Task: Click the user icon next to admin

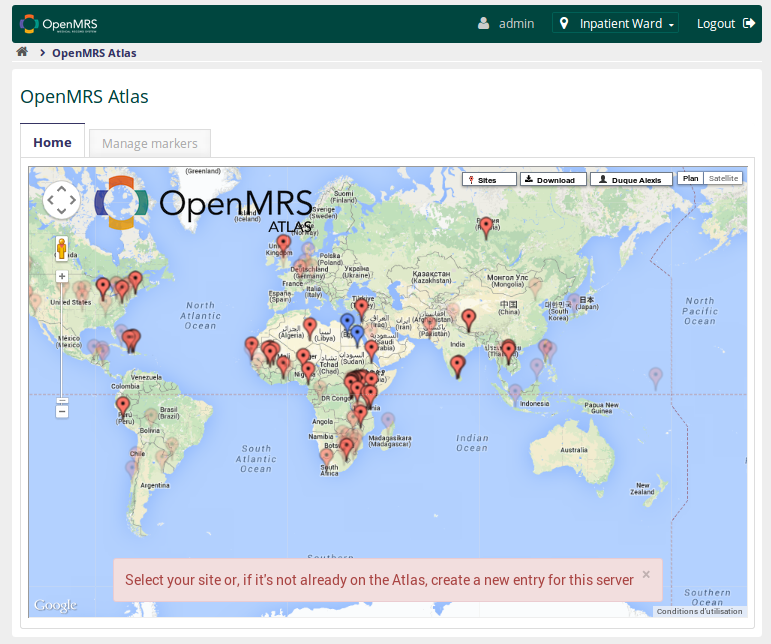Action: (483, 23)
